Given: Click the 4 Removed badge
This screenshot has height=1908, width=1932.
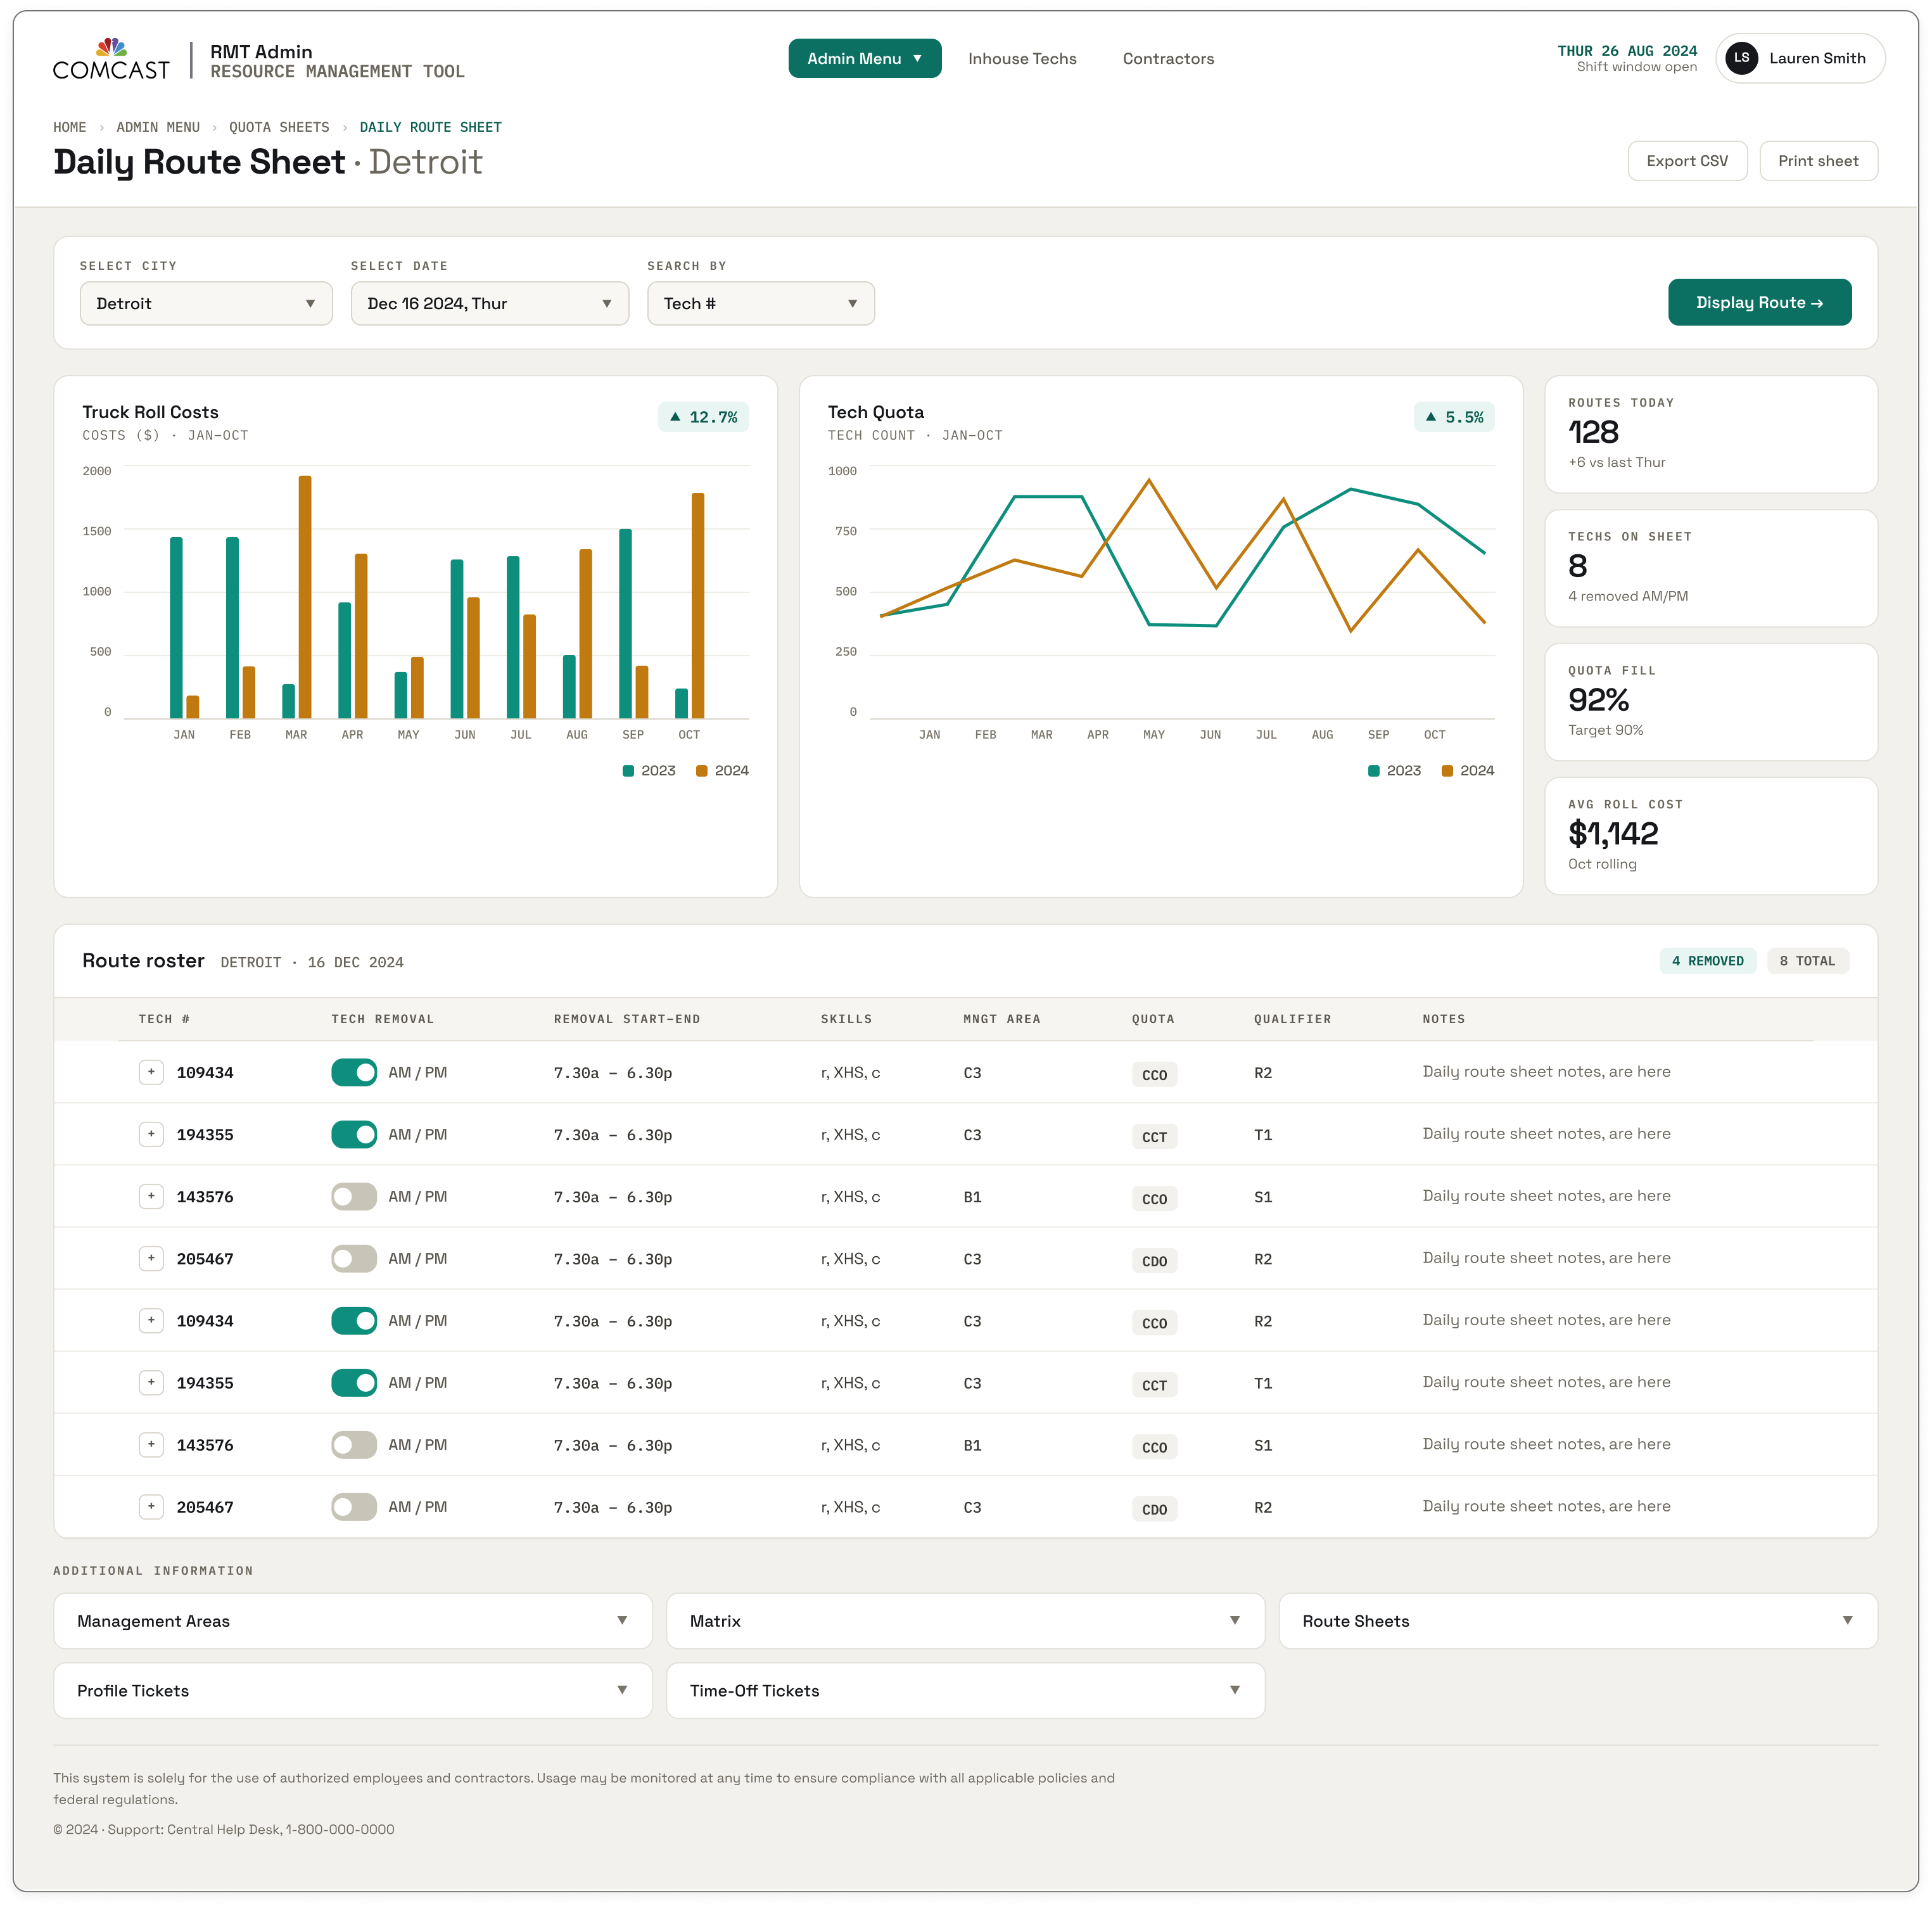Looking at the screenshot, I should click(1707, 960).
